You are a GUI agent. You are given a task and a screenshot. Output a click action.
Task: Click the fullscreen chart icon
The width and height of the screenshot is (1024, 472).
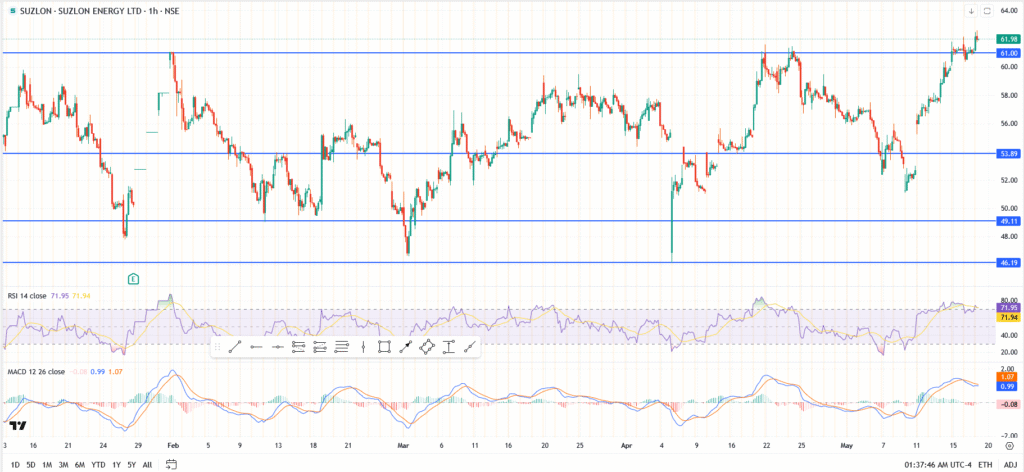[987, 11]
